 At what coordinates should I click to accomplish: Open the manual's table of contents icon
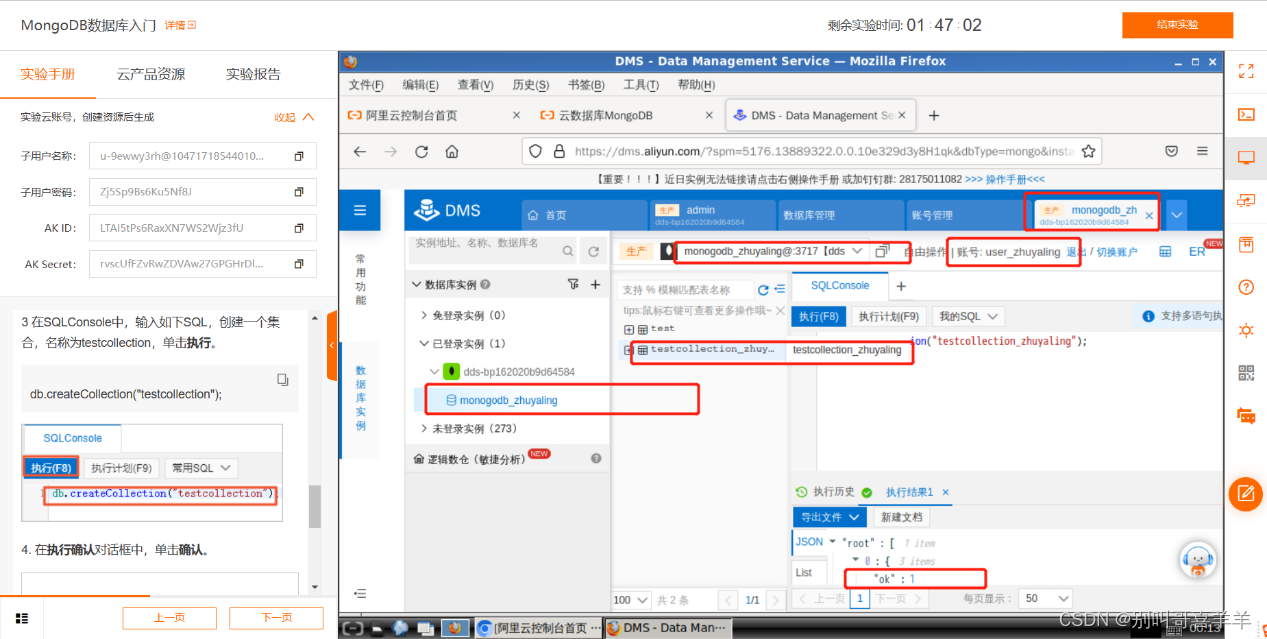21,618
